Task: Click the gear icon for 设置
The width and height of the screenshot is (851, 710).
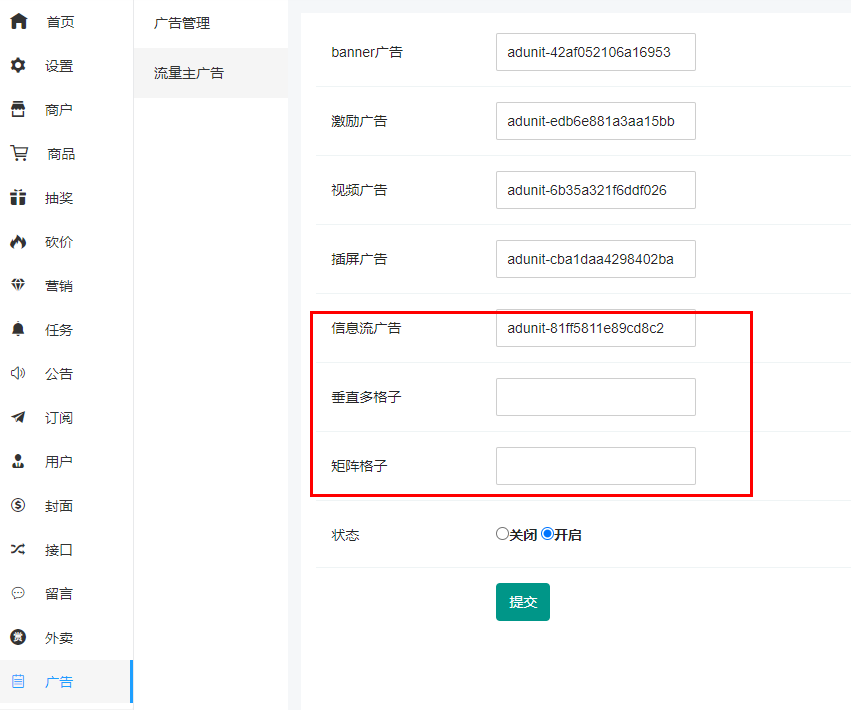Action: 18,65
